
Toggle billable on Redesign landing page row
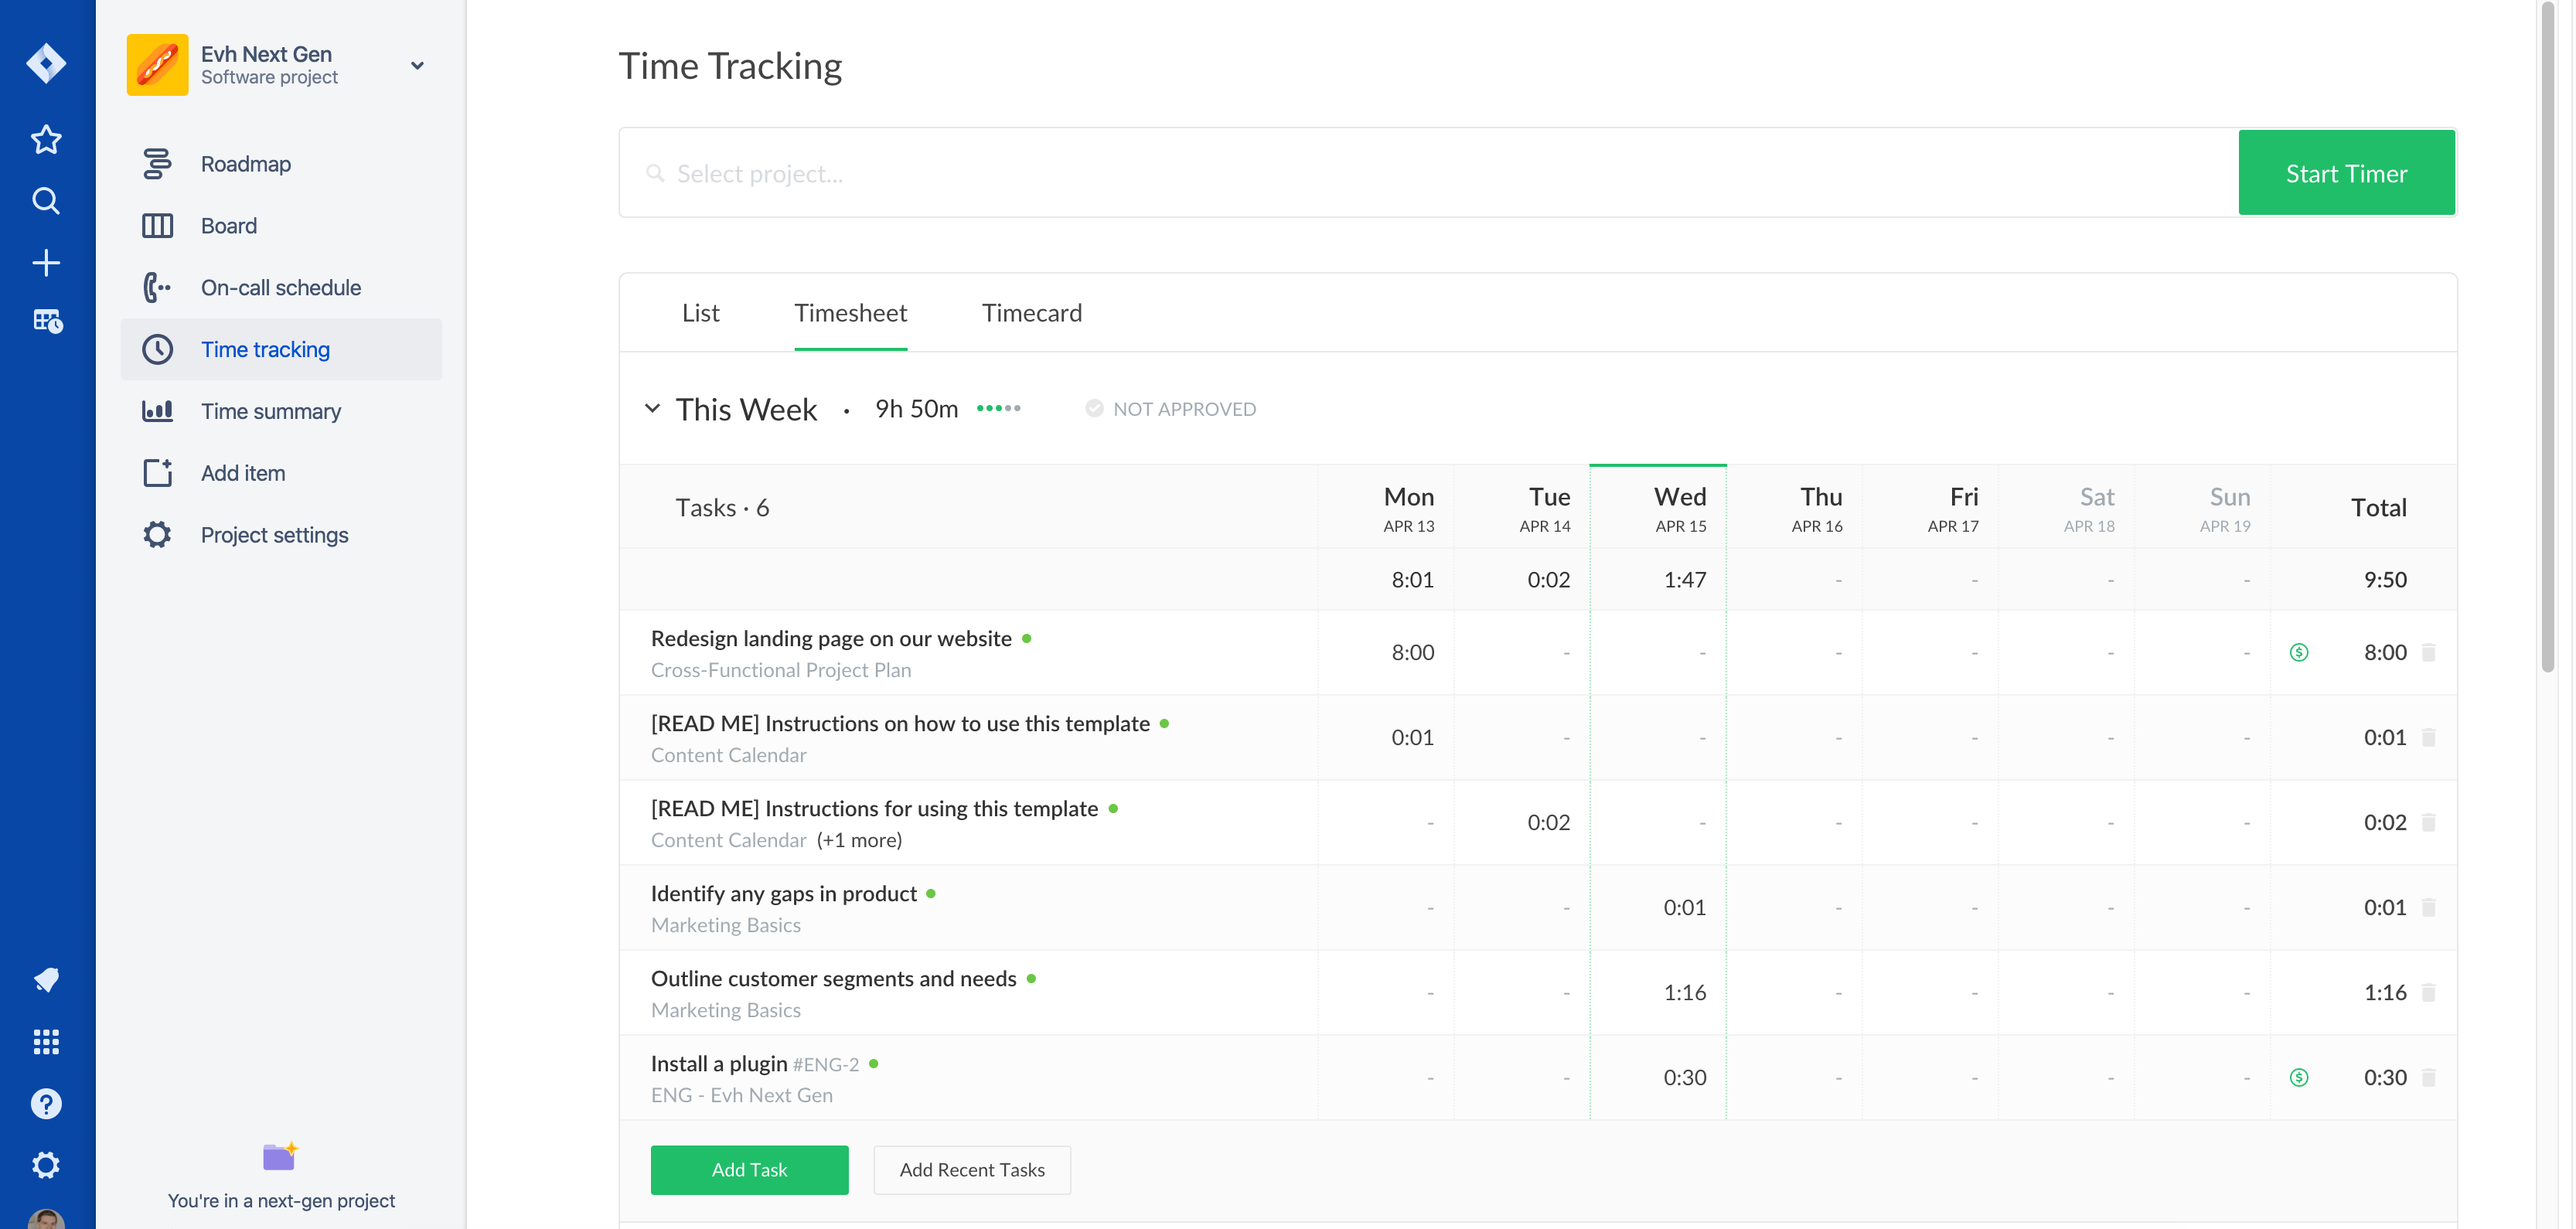pos(2299,653)
